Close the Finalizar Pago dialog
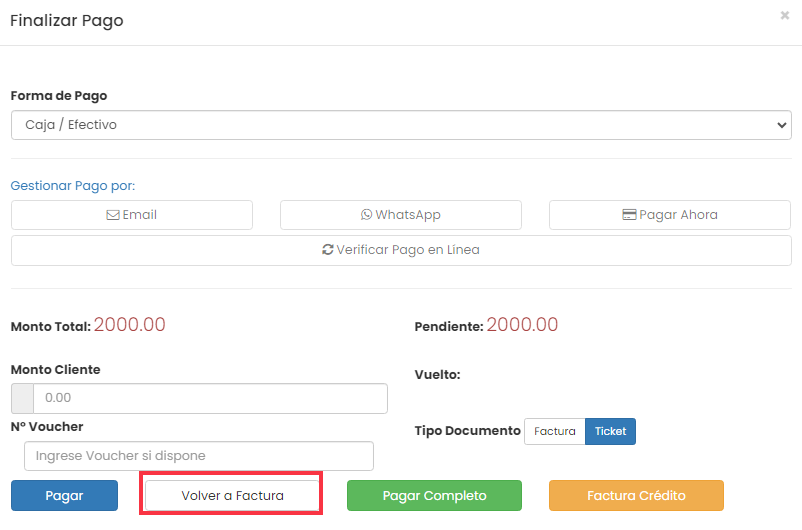This screenshot has height=530, width=802. [x=785, y=15]
